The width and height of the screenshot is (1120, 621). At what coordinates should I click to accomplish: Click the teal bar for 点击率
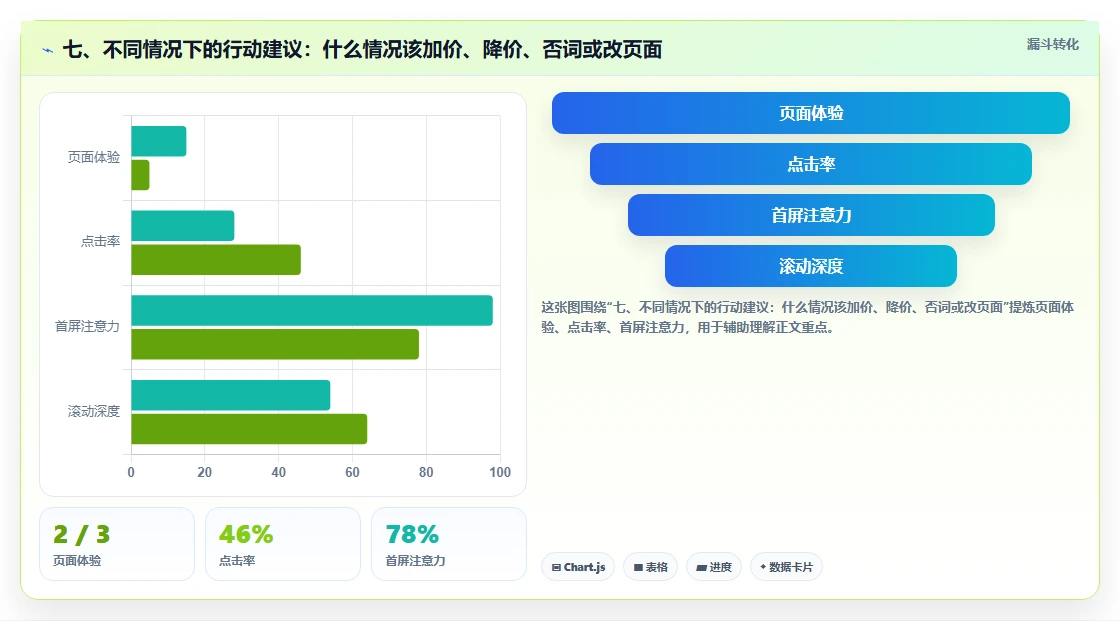coord(183,226)
